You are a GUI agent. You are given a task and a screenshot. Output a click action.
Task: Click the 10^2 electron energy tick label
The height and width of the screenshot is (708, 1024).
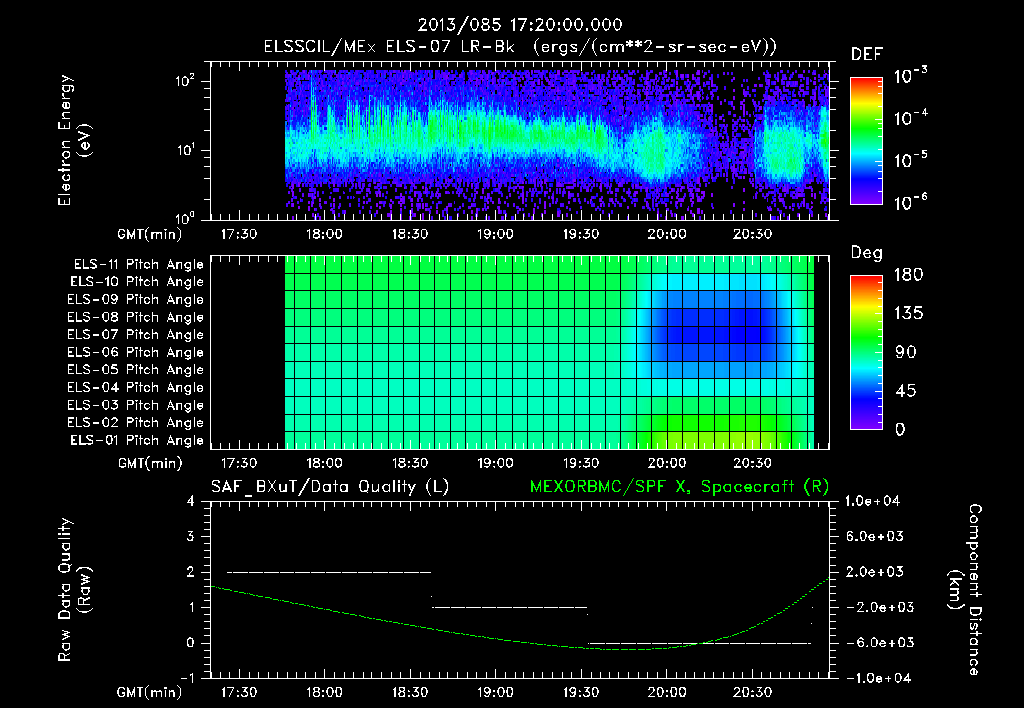pos(185,81)
